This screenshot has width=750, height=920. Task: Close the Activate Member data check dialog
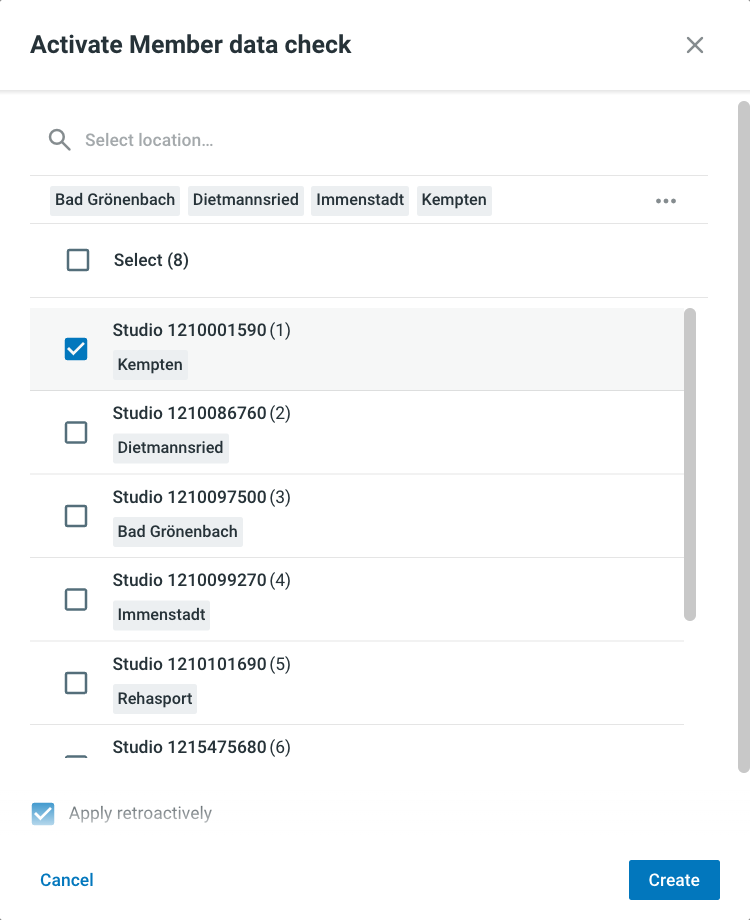point(695,45)
